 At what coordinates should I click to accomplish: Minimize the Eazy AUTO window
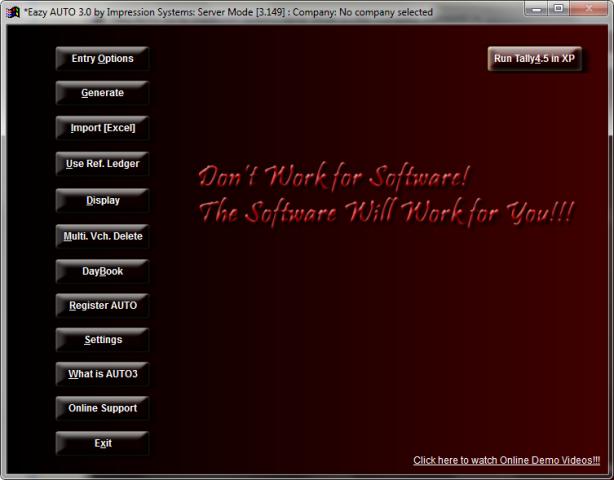pos(536,9)
